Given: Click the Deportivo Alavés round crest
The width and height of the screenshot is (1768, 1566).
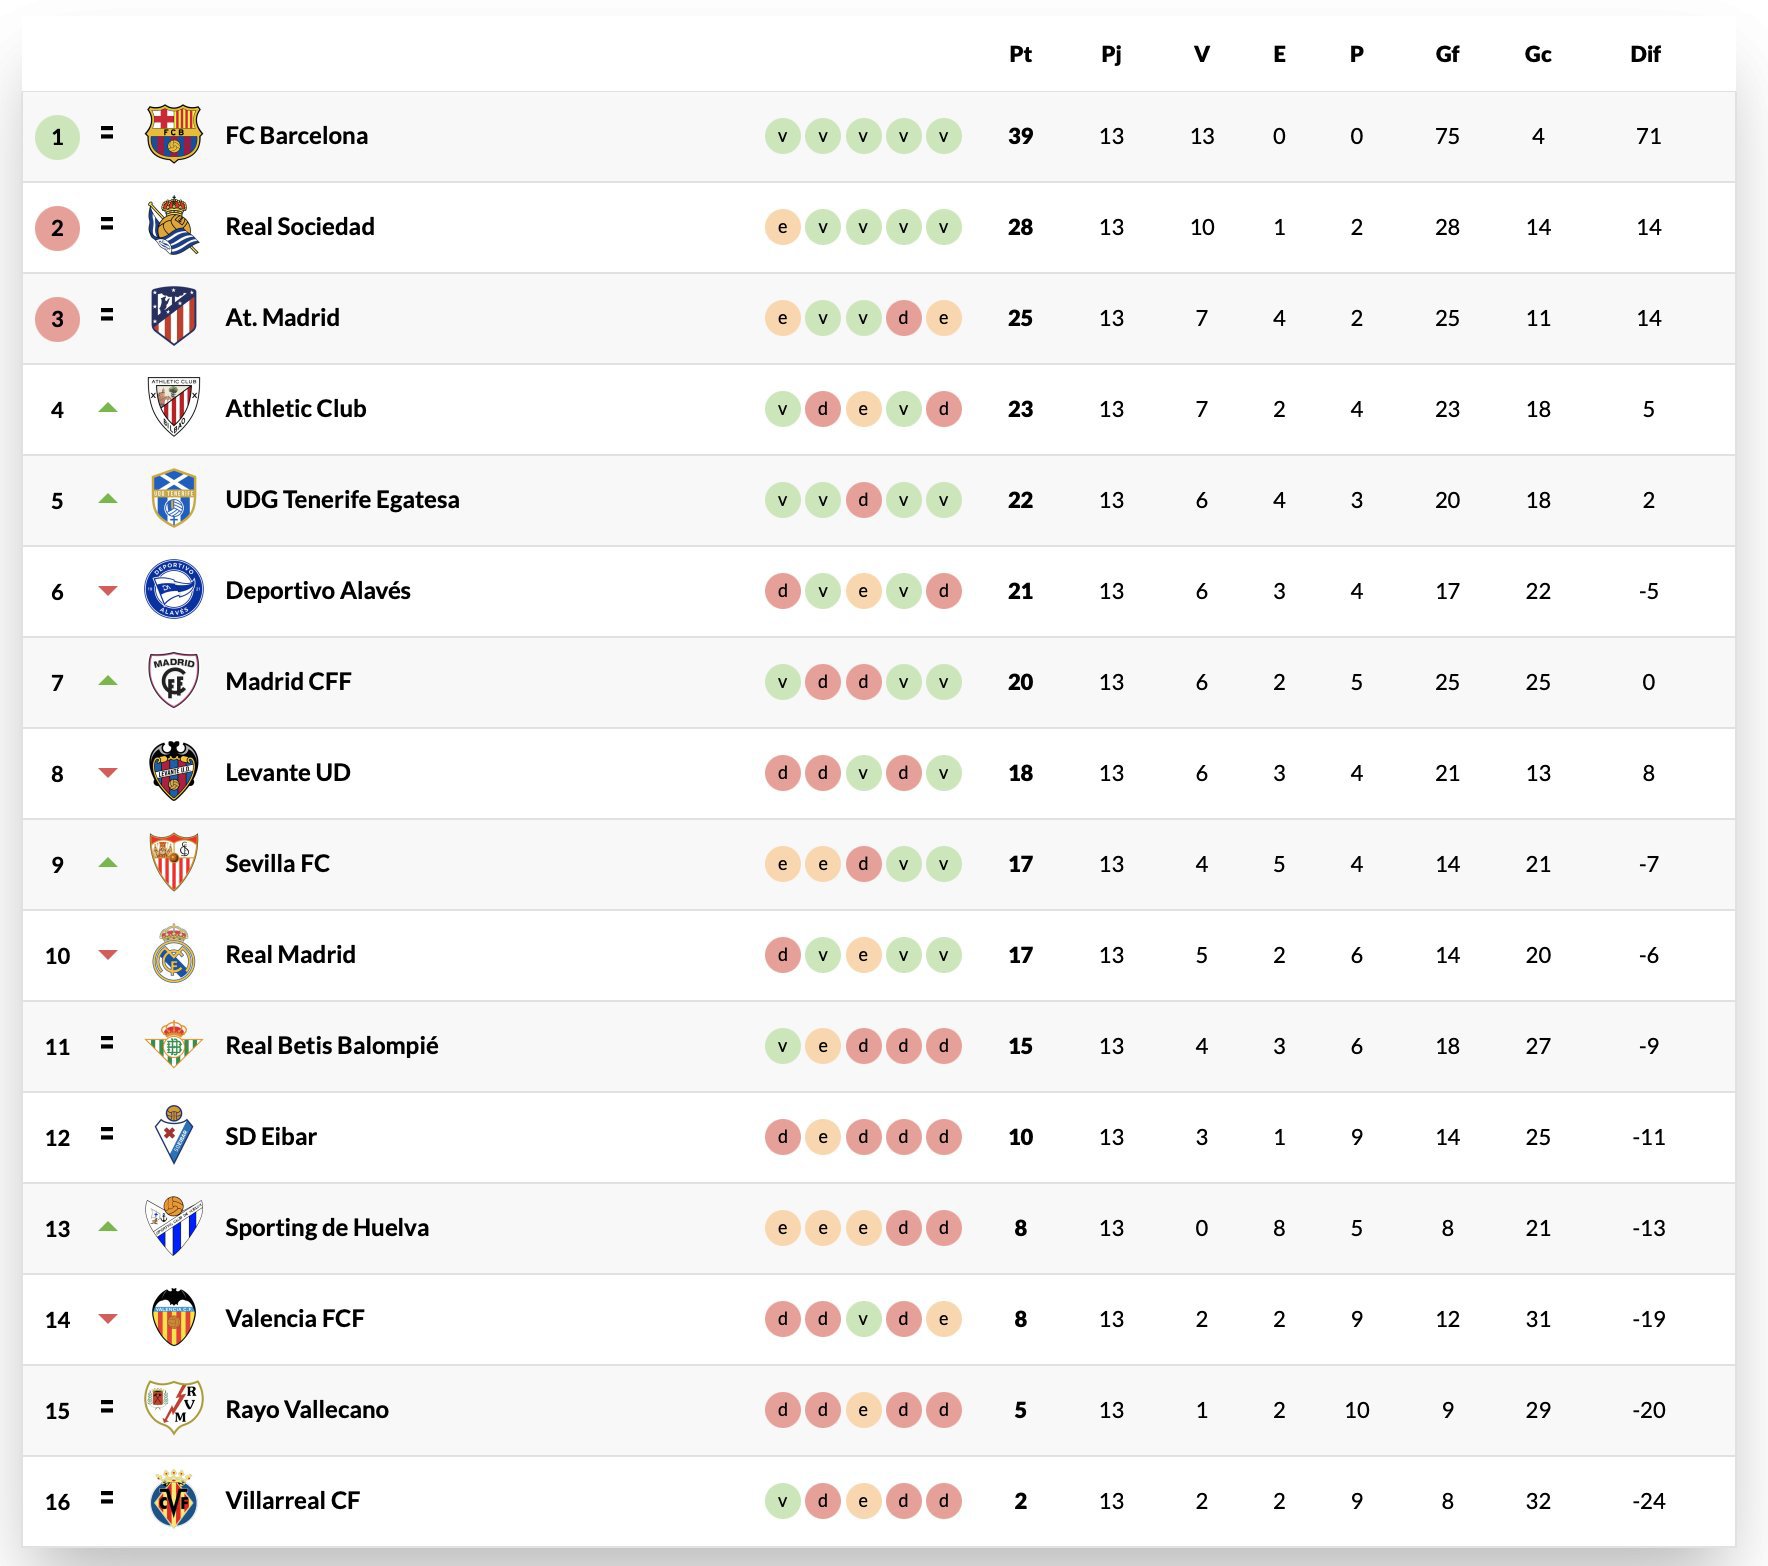Looking at the screenshot, I should pyautogui.click(x=174, y=589).
